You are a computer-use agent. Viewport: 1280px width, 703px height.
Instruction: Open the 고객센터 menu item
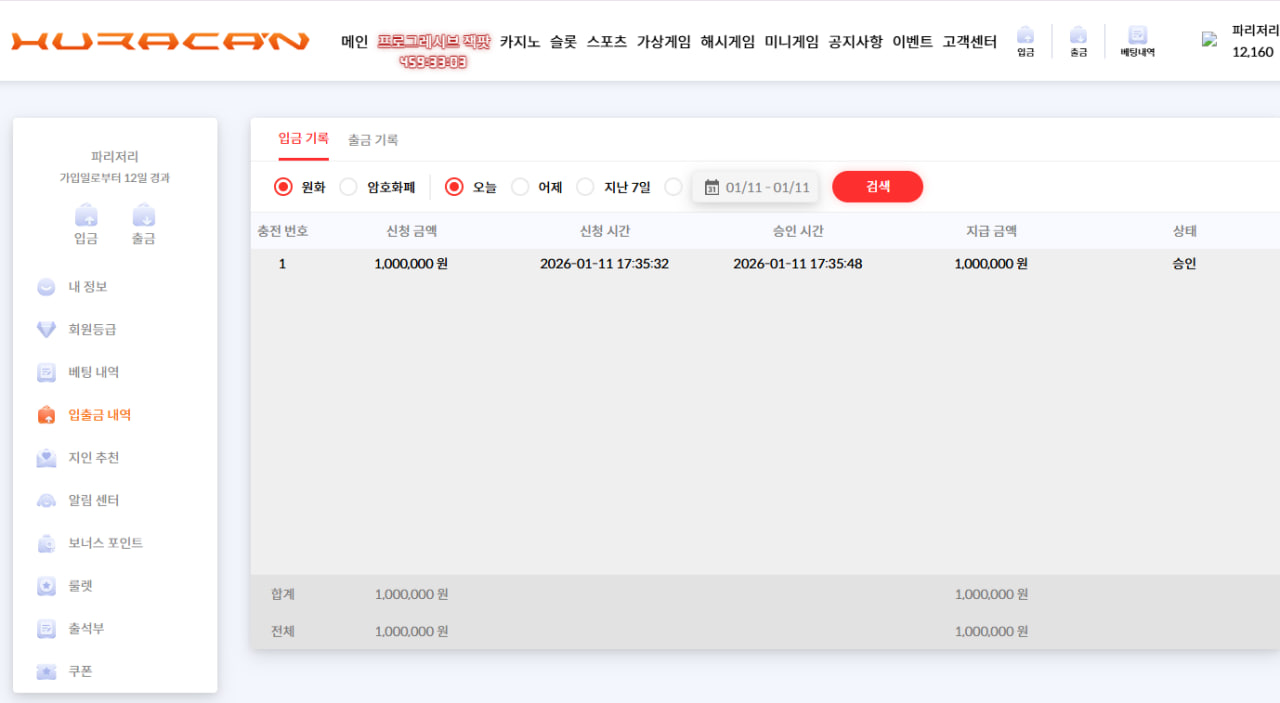tap(970, 42)
